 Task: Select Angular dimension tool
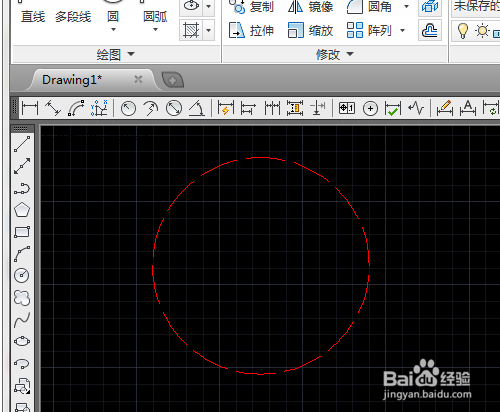coord(197,108)
